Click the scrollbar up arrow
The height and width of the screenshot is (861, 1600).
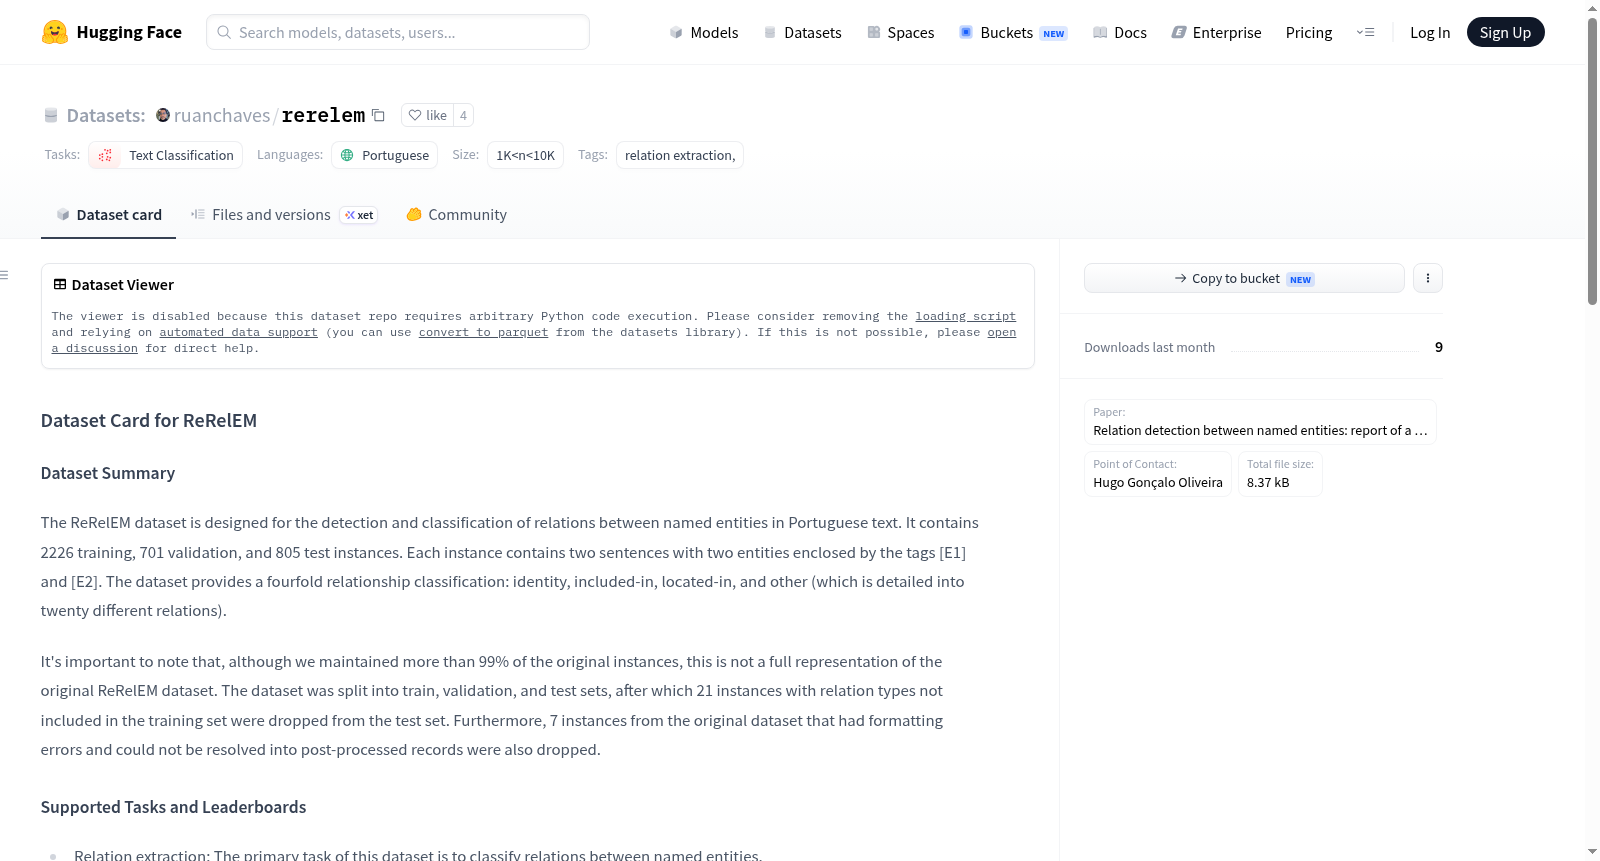tap(1592, 8)
